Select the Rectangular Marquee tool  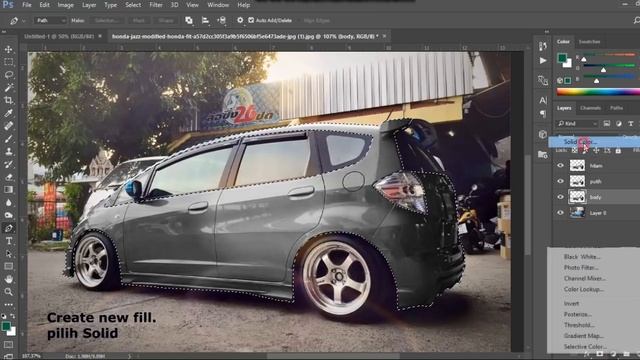(x=9, y=62)
